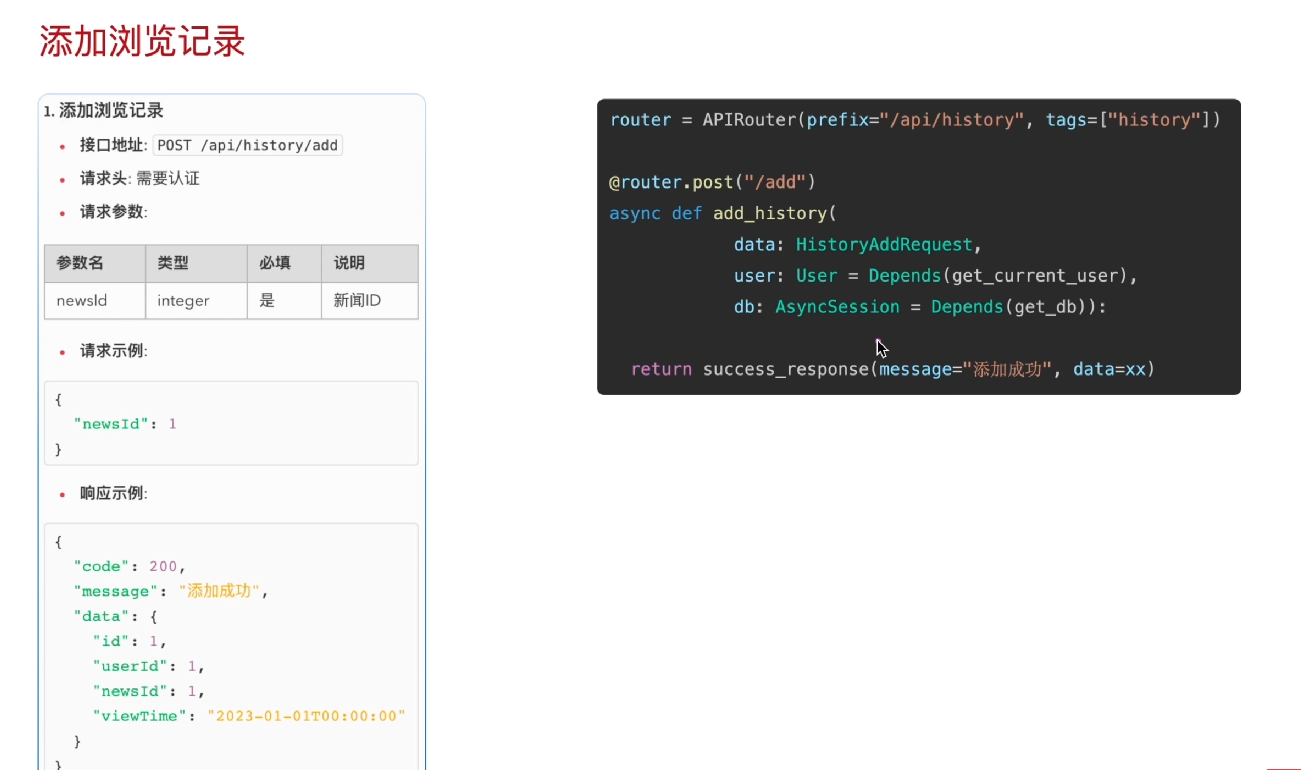Click the '参数名' table header
This screenshot has height=770, width=1301.
[94, 263]
